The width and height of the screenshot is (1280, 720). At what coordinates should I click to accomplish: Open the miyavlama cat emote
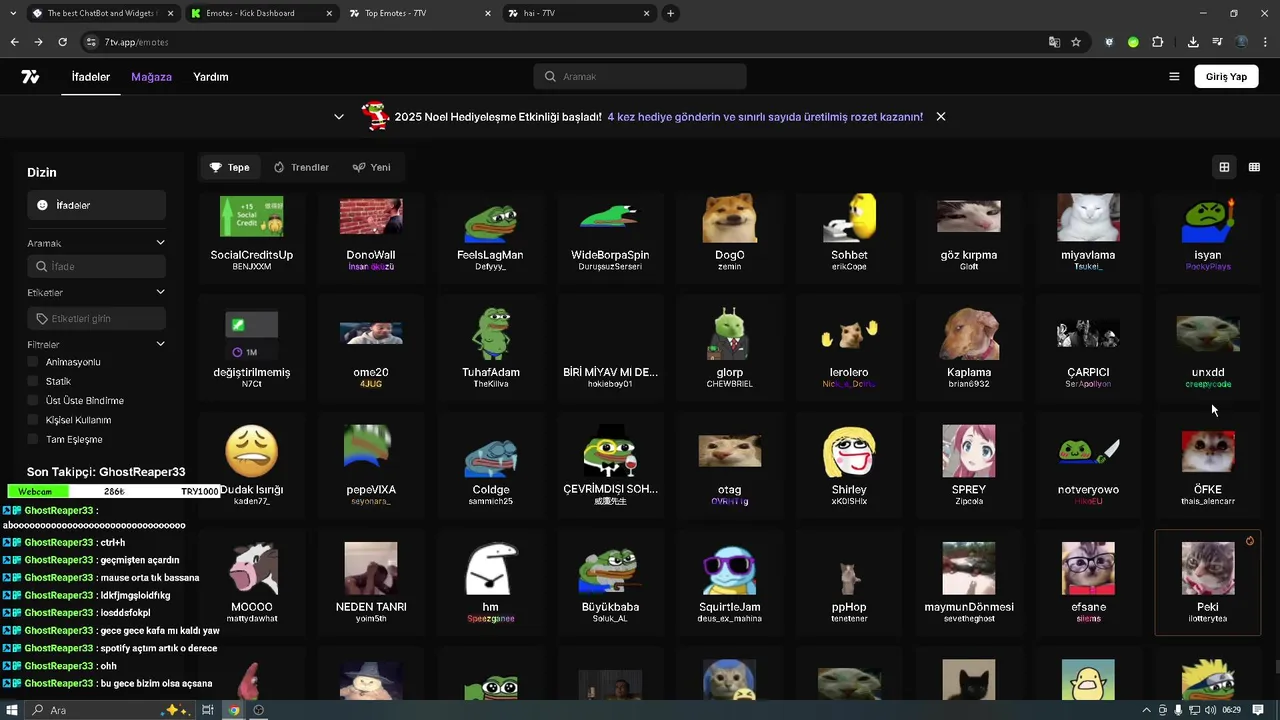coord(1088,234)
